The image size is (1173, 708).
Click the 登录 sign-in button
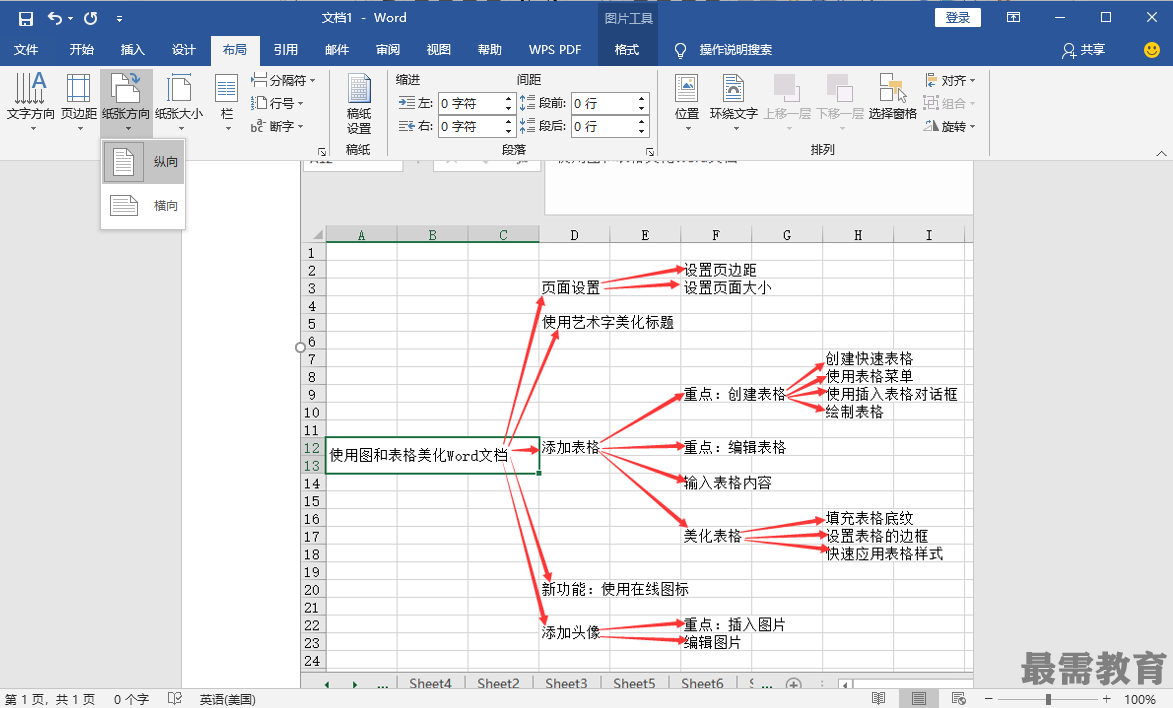[x=958, y=18]
